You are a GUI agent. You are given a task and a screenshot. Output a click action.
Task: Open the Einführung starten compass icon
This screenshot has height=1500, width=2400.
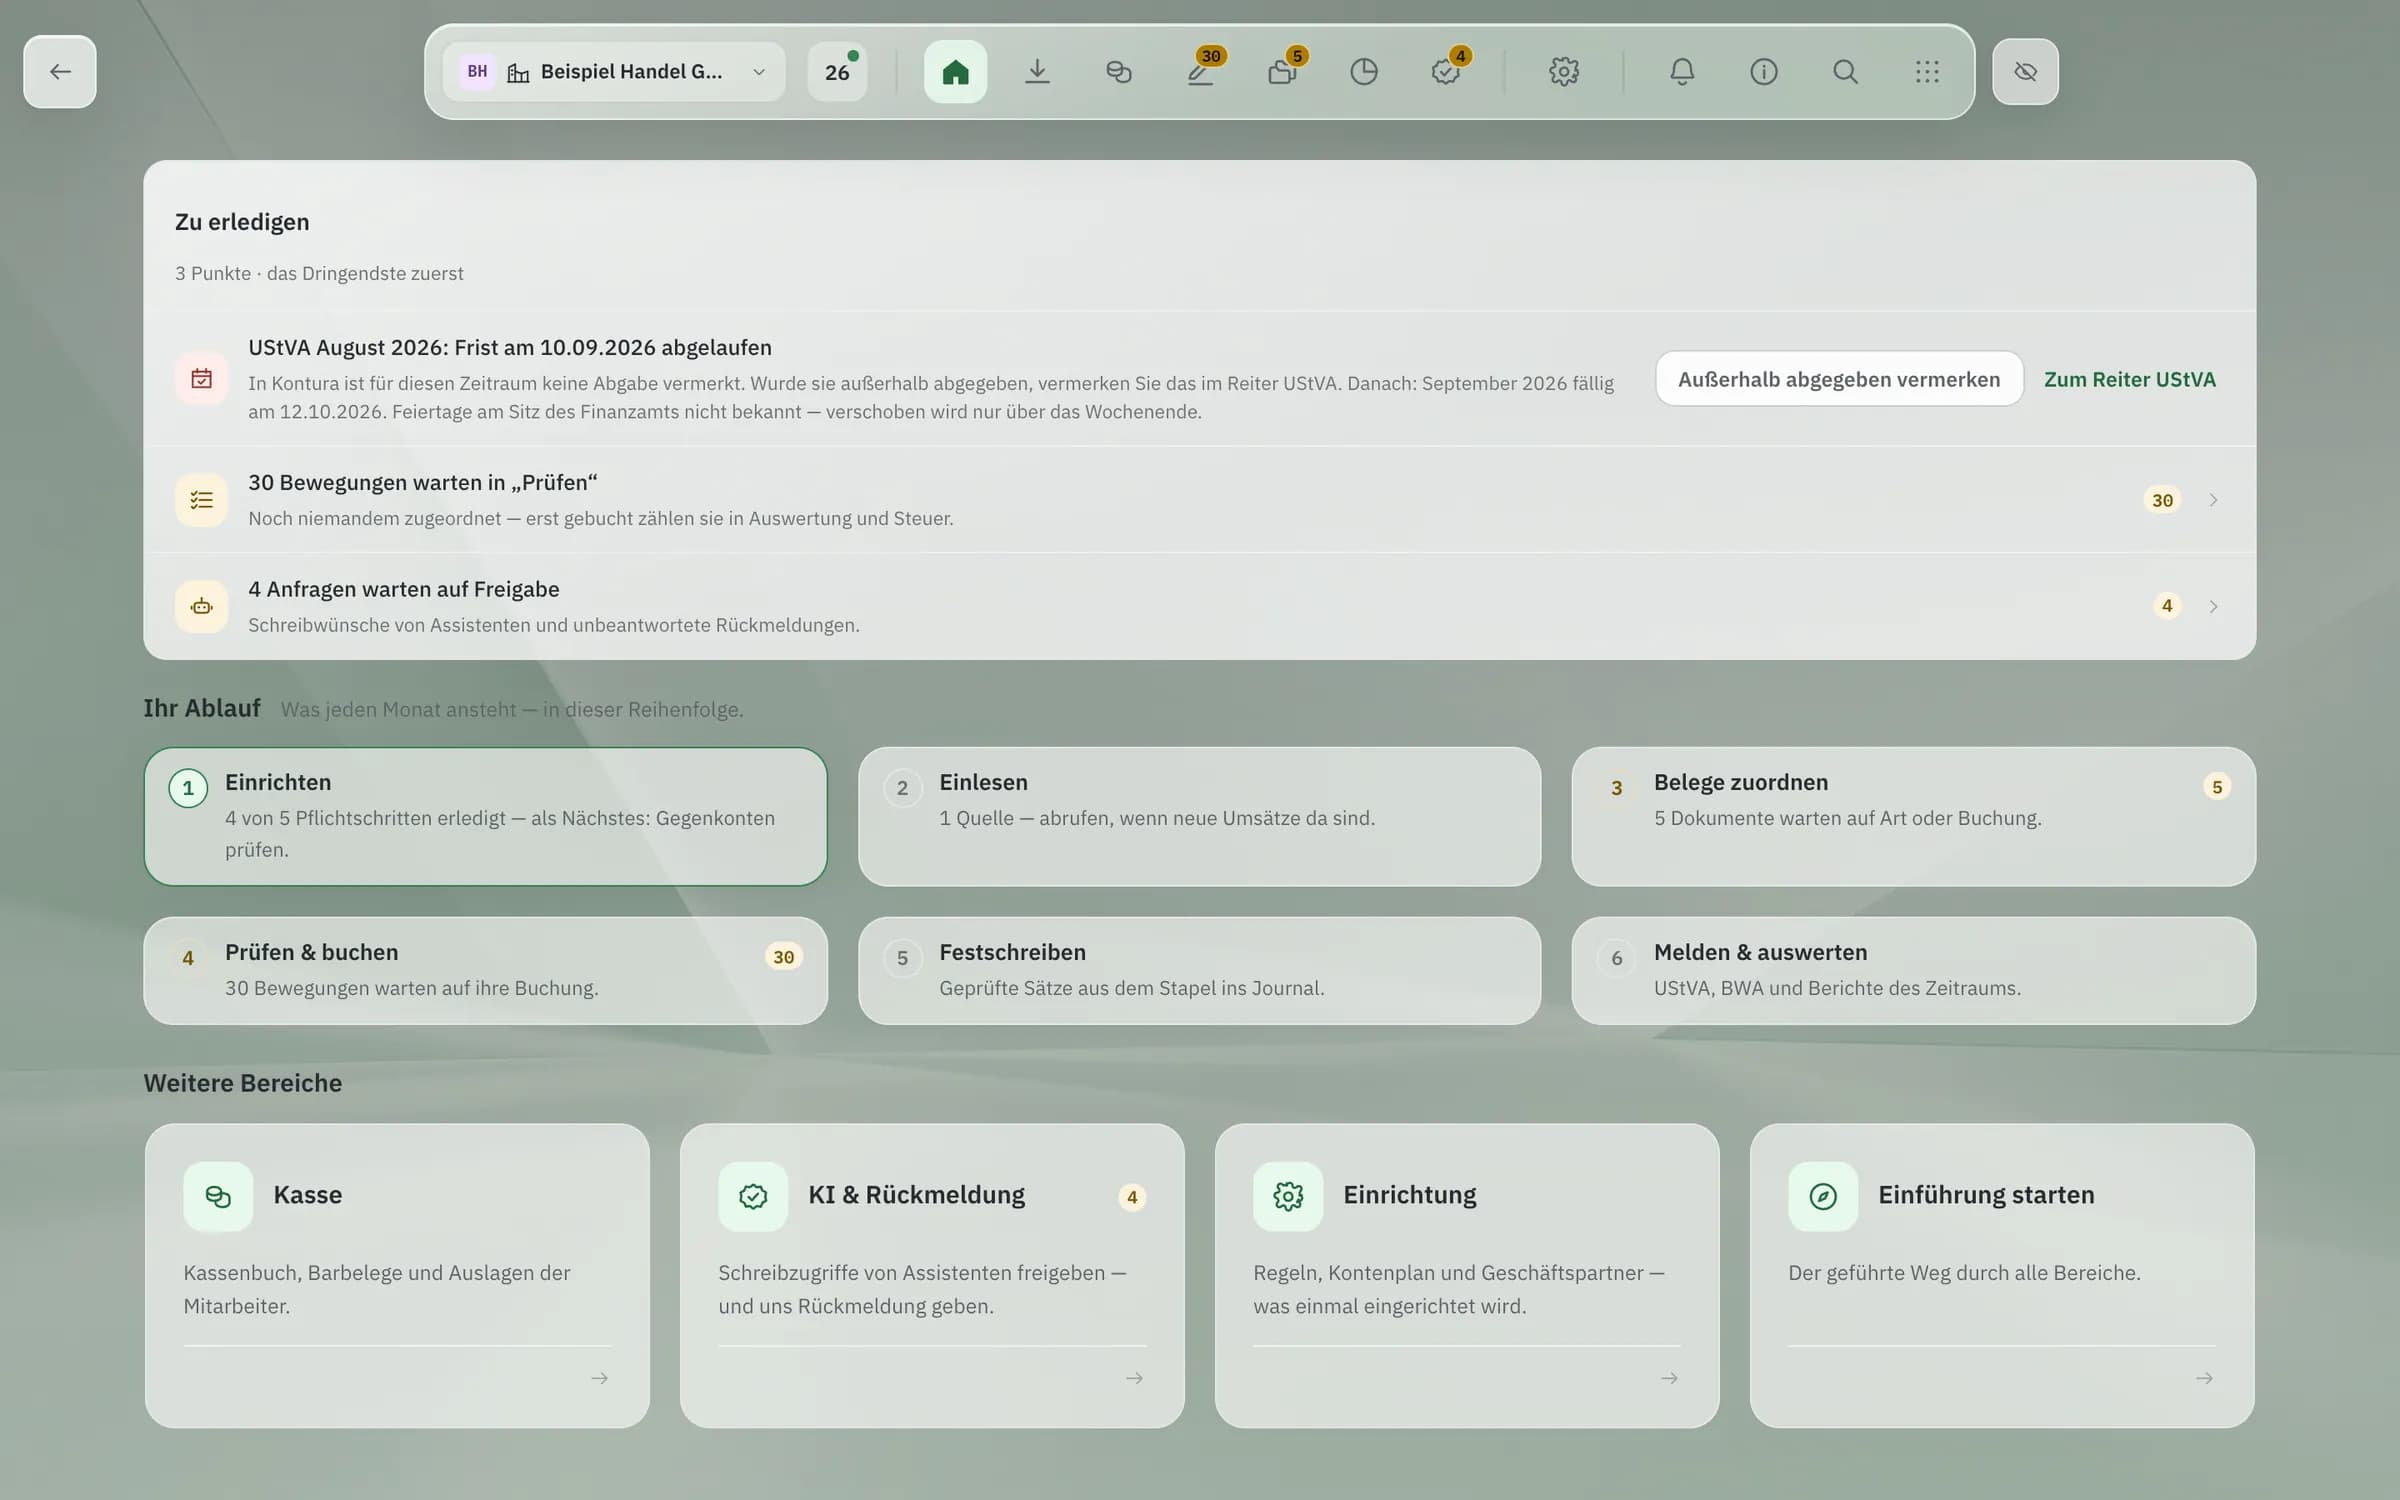click(x=1823, y=1196)
